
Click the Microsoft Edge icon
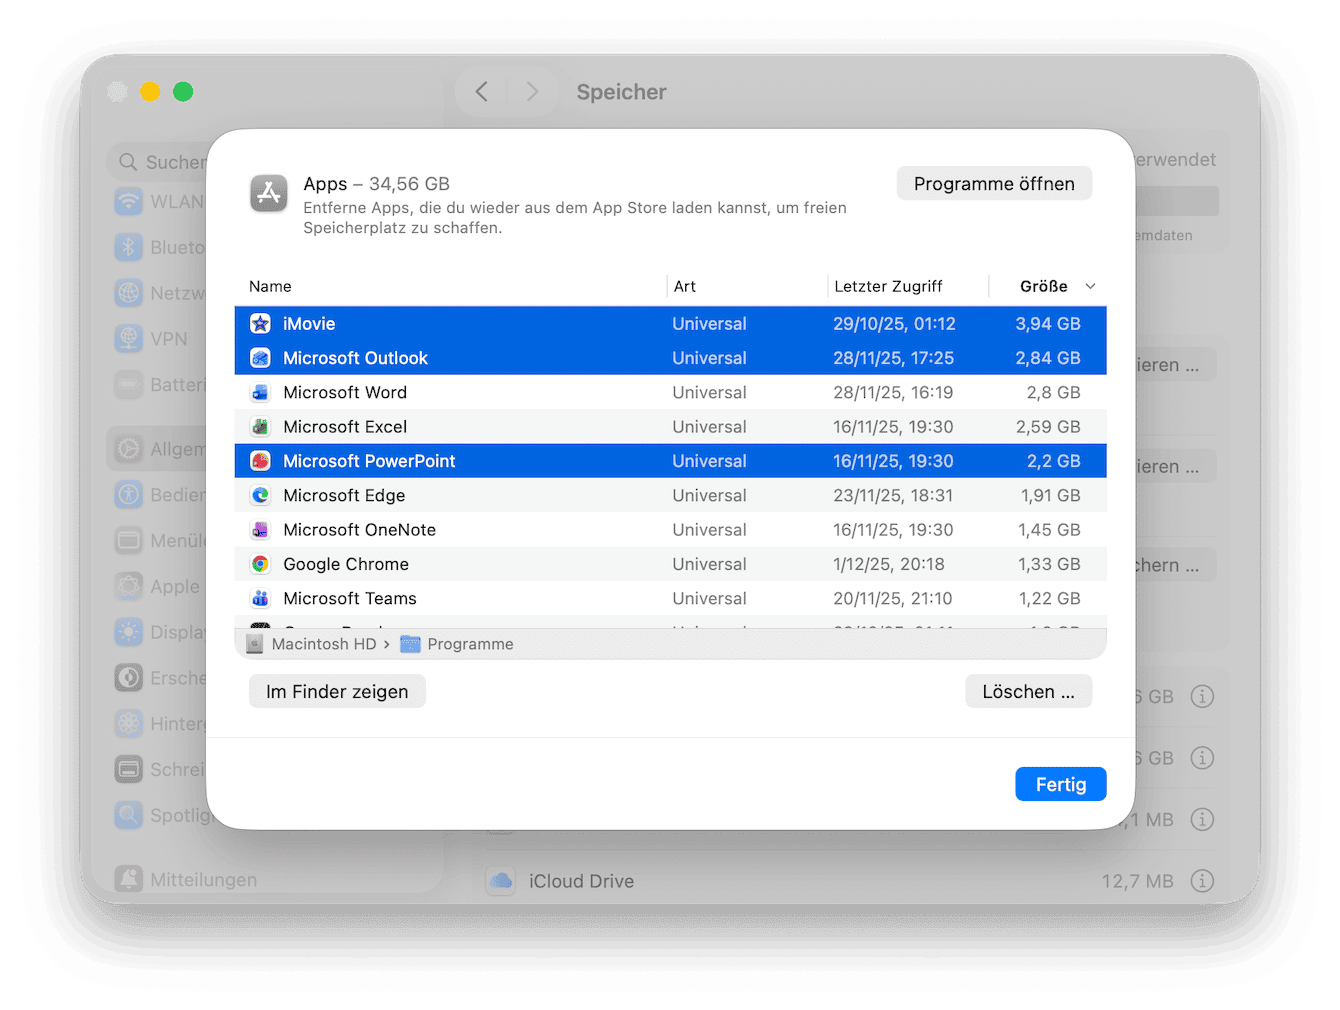(260, 496)
